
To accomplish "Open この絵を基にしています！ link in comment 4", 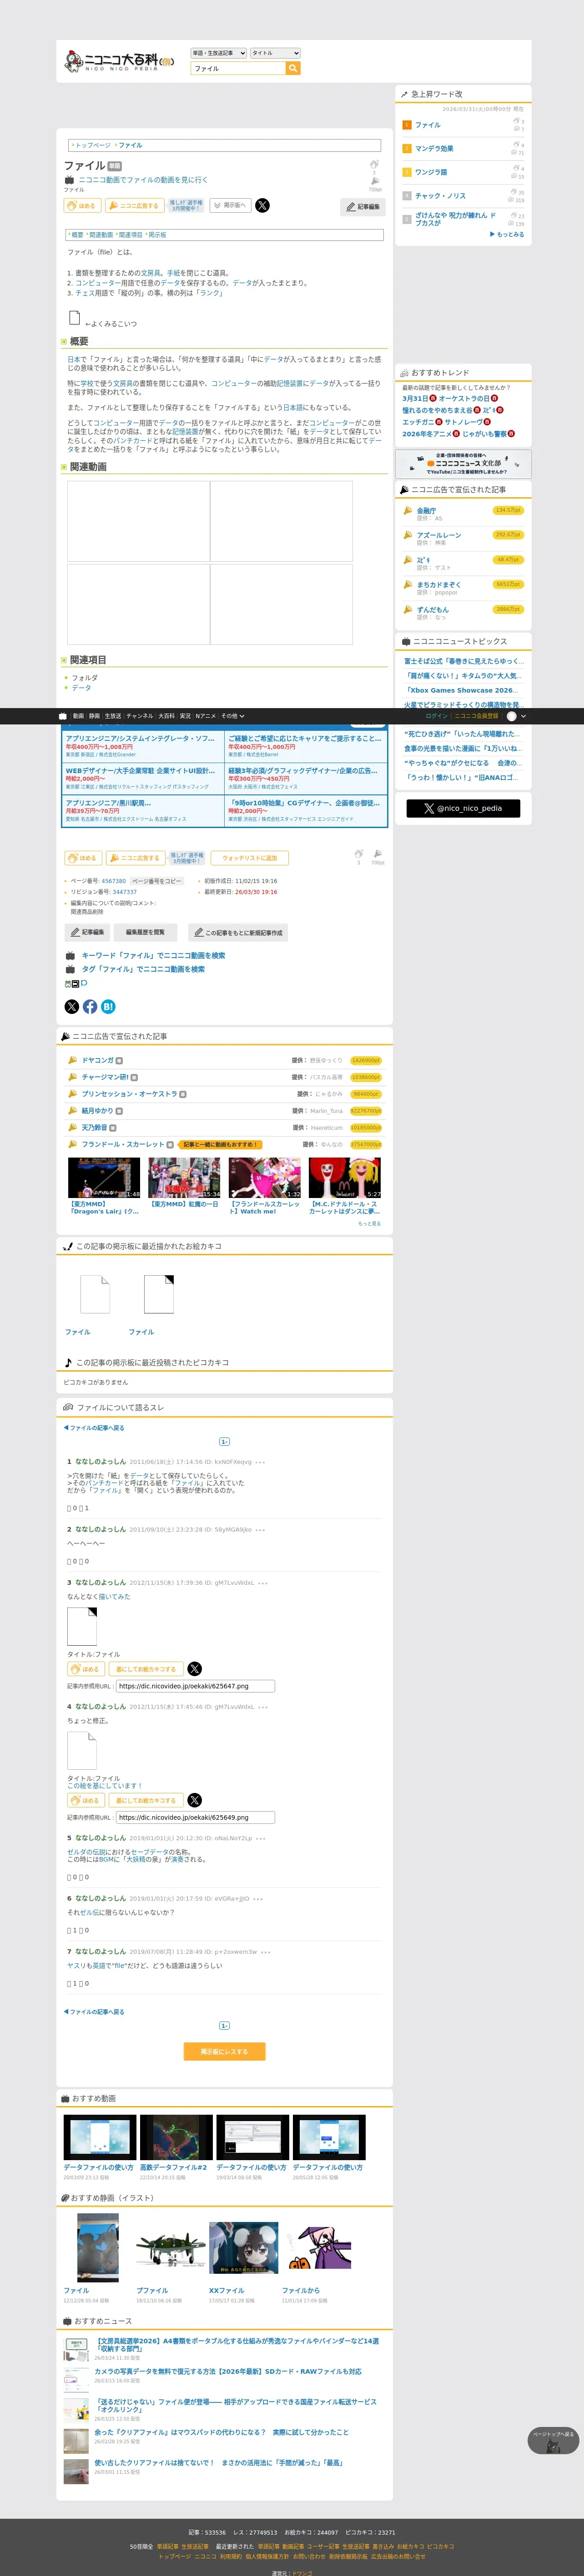I will pyautogui.click(x=104, y=1786).
